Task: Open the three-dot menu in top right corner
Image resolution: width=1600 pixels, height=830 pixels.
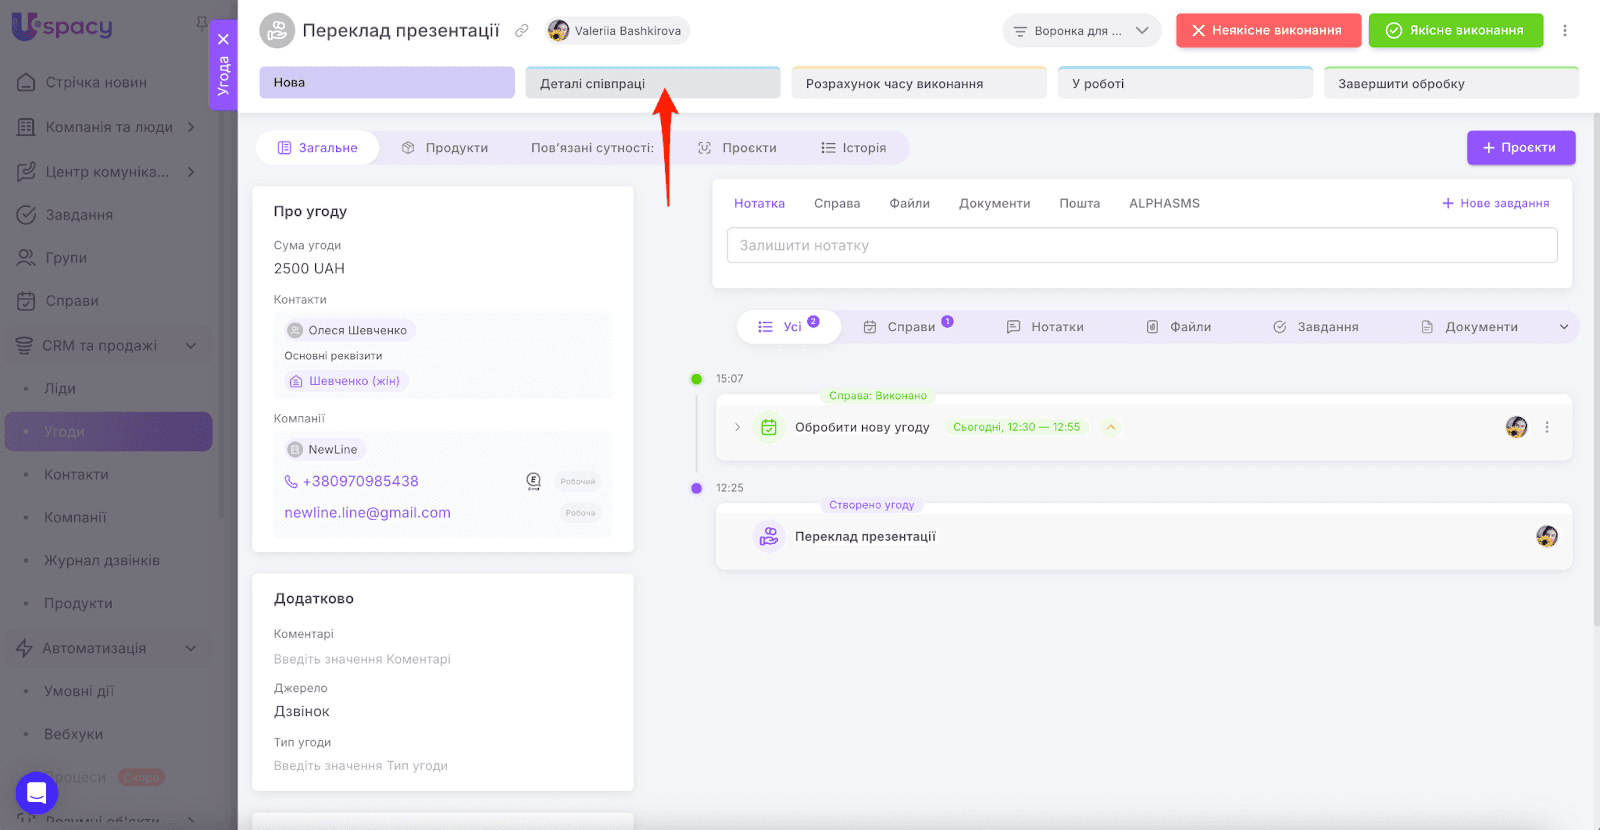Action: 1565,31
